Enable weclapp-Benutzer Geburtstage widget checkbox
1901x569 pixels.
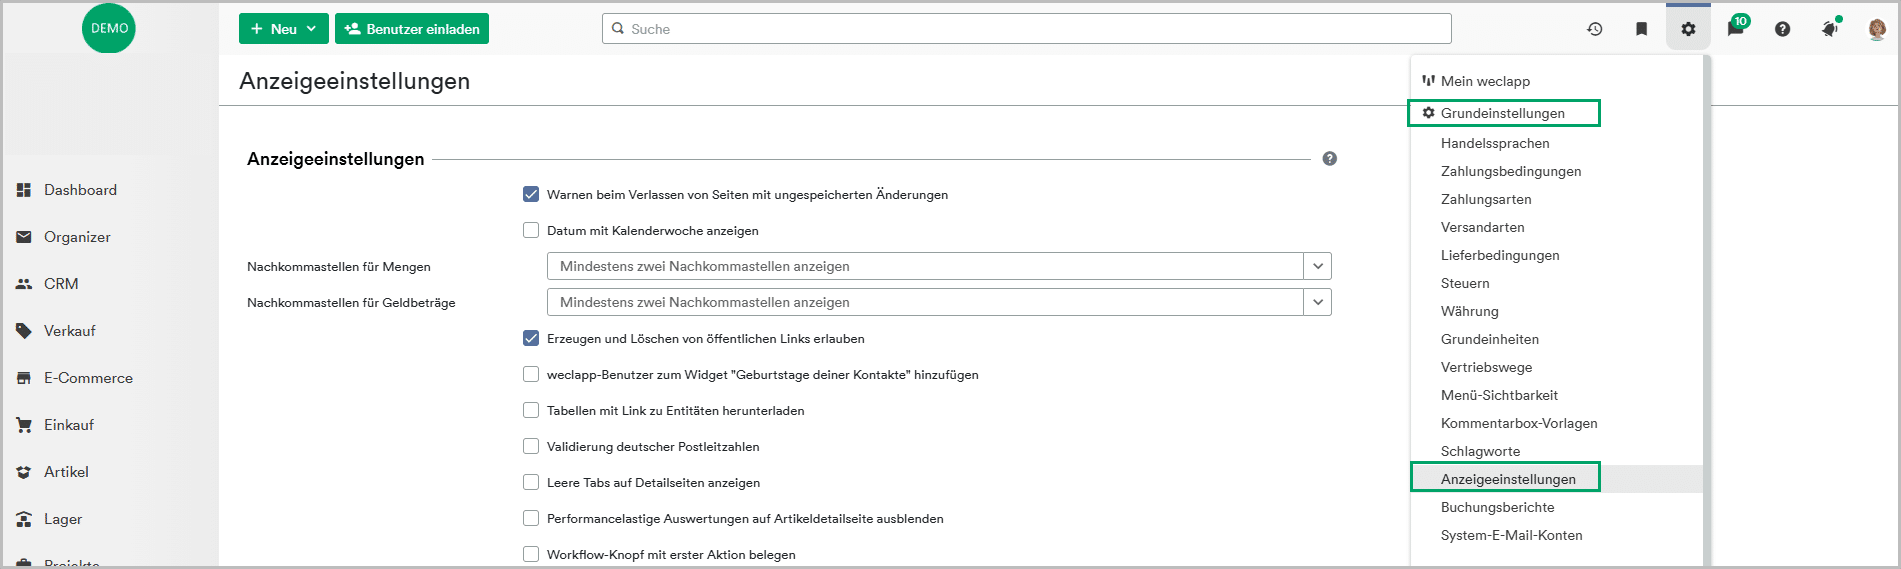click(531, 374)
